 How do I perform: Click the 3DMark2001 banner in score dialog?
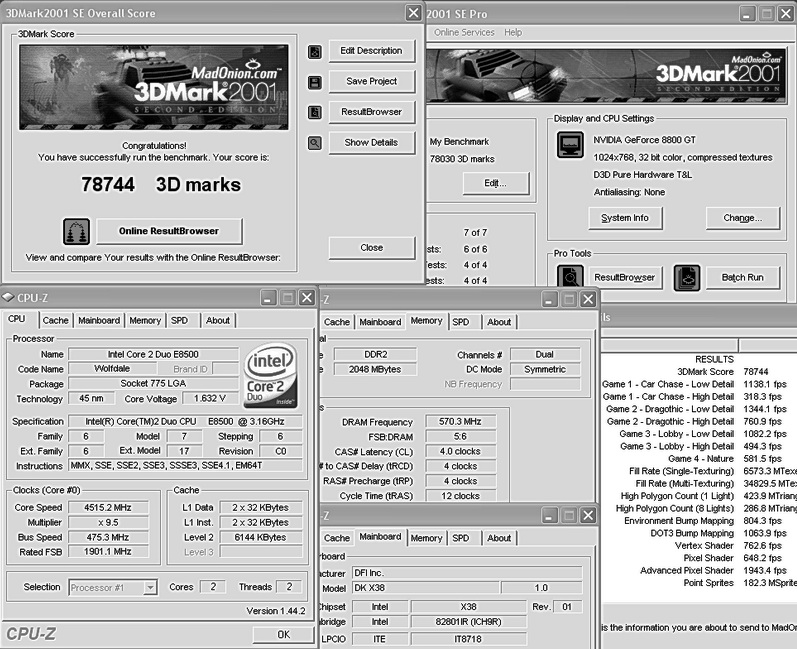[154, 87]
